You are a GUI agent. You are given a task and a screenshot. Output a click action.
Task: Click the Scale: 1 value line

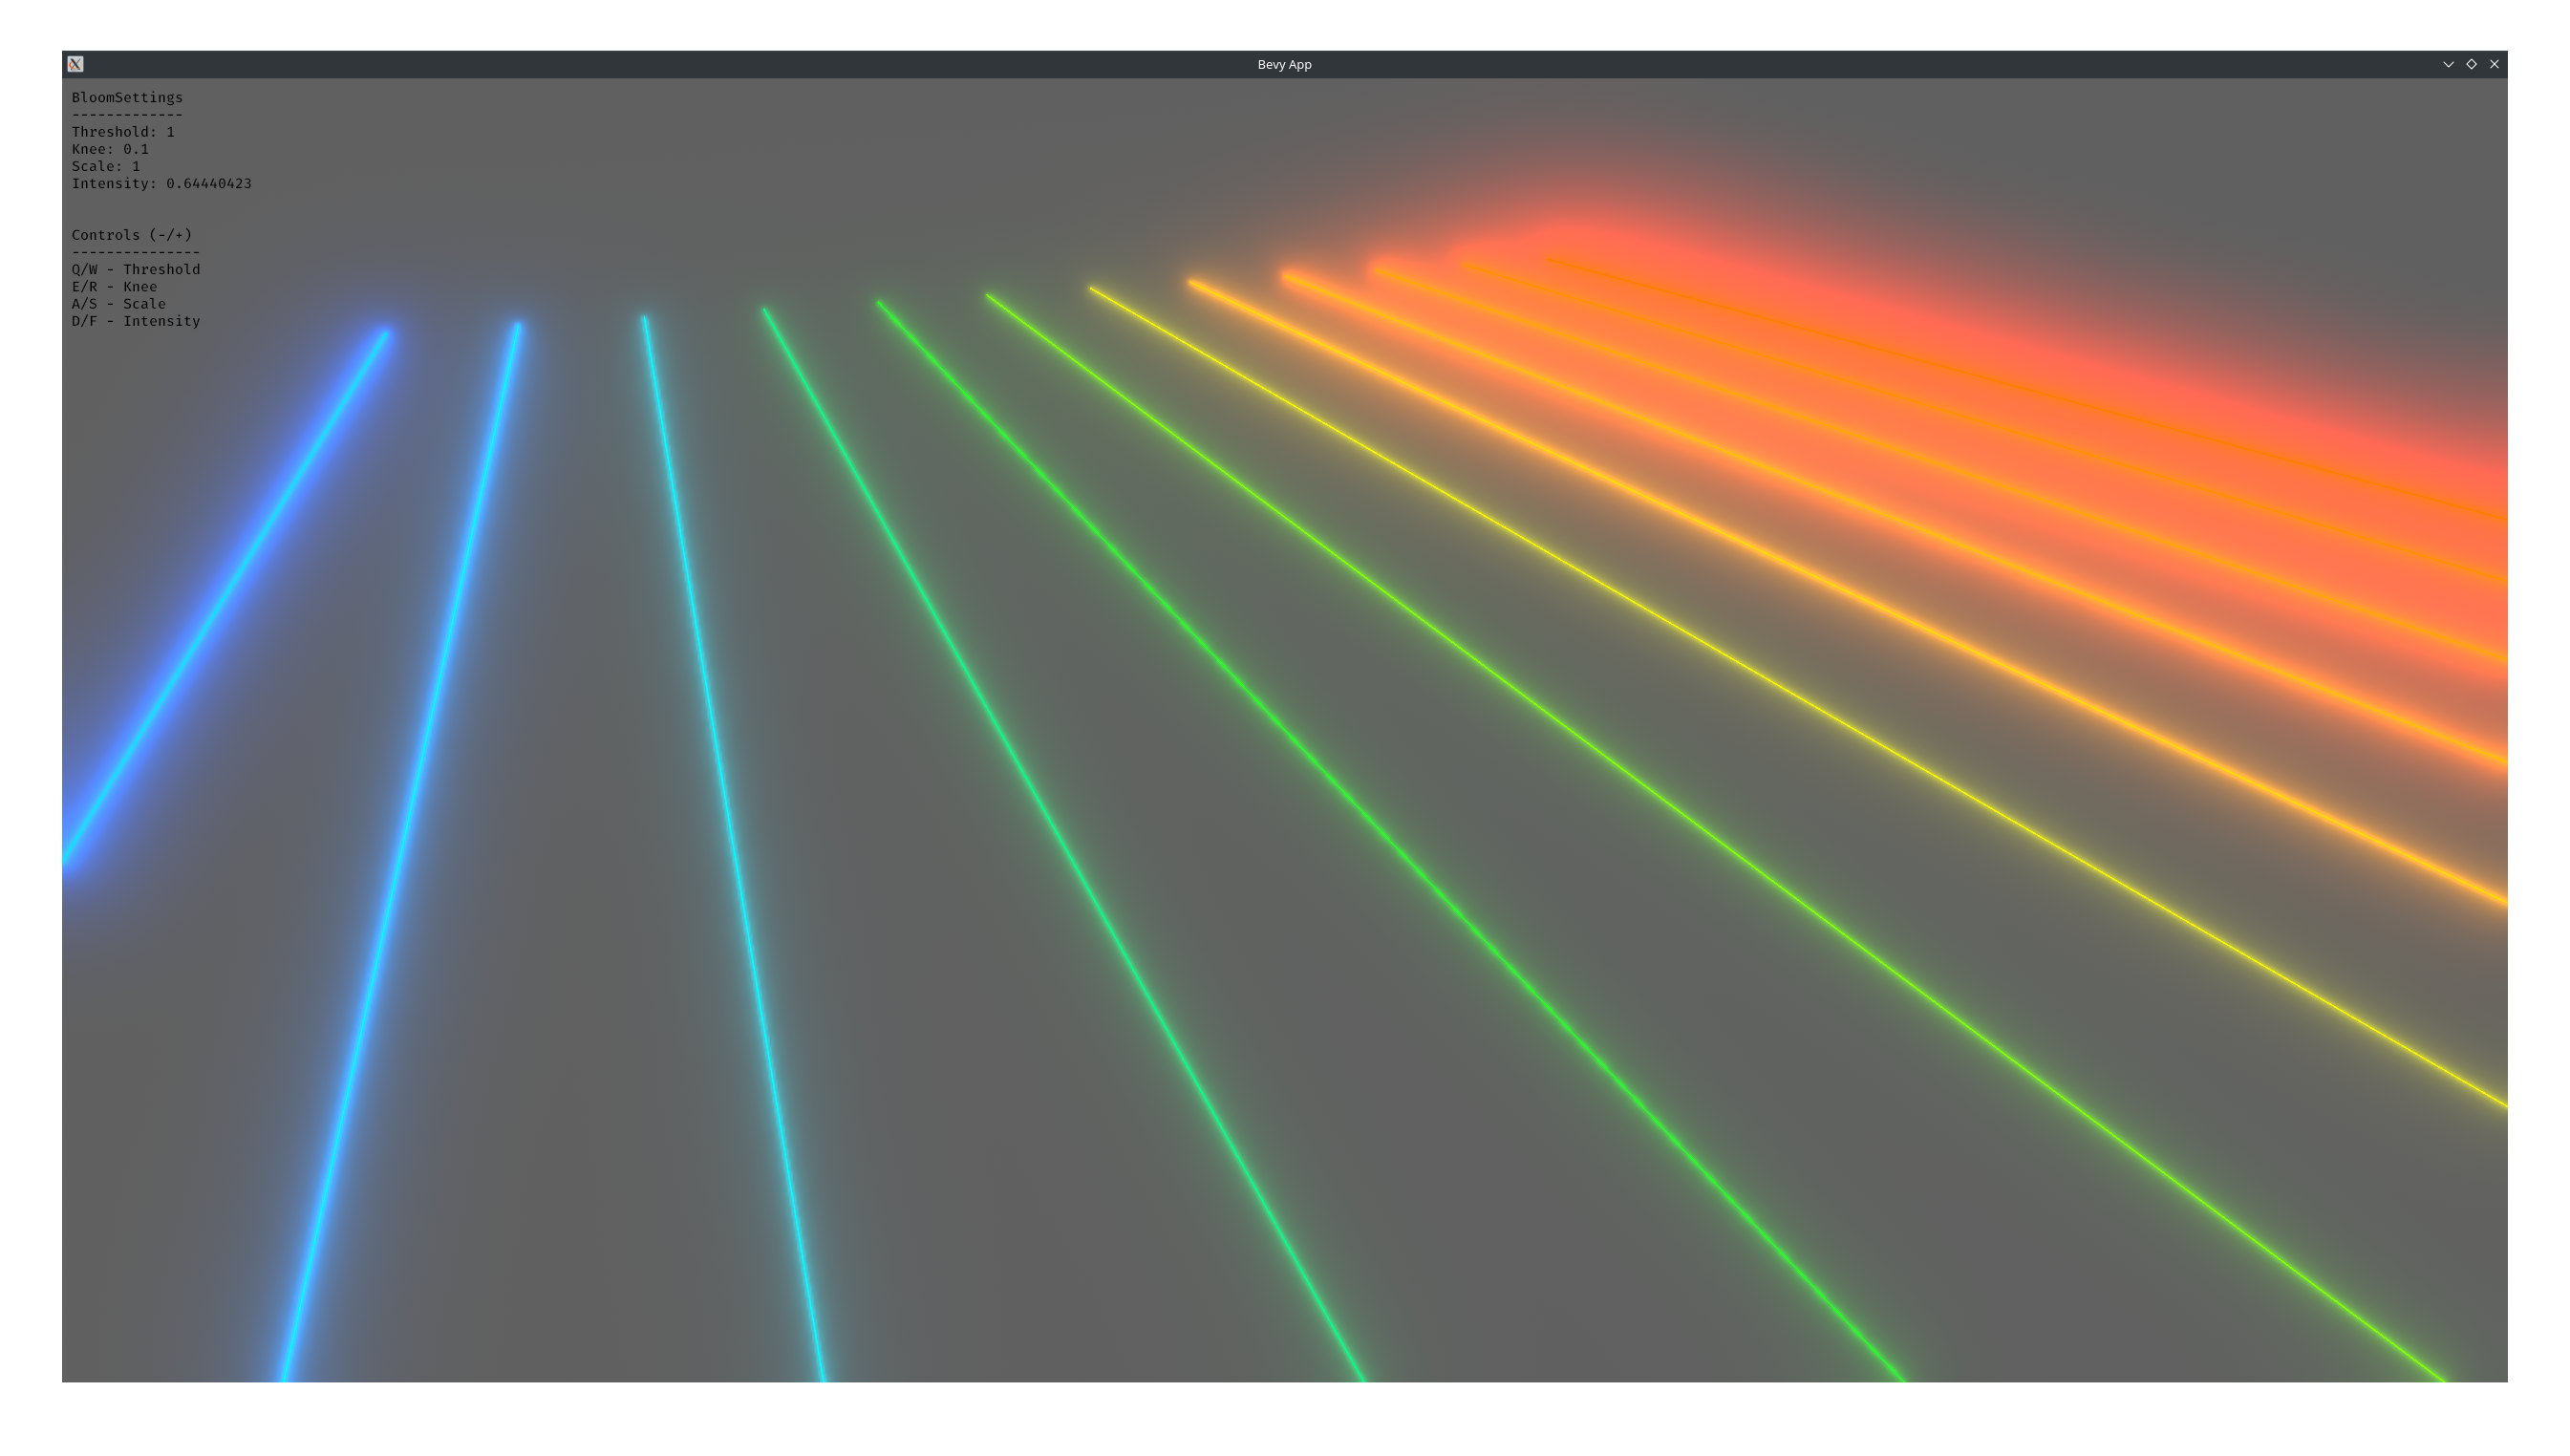click(106, 166)
